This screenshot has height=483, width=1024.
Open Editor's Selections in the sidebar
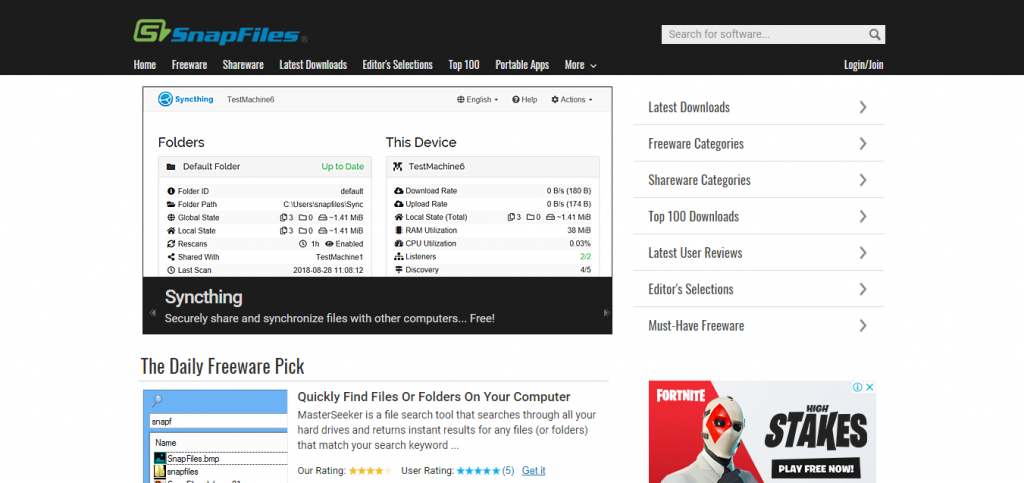pos(691,289)
